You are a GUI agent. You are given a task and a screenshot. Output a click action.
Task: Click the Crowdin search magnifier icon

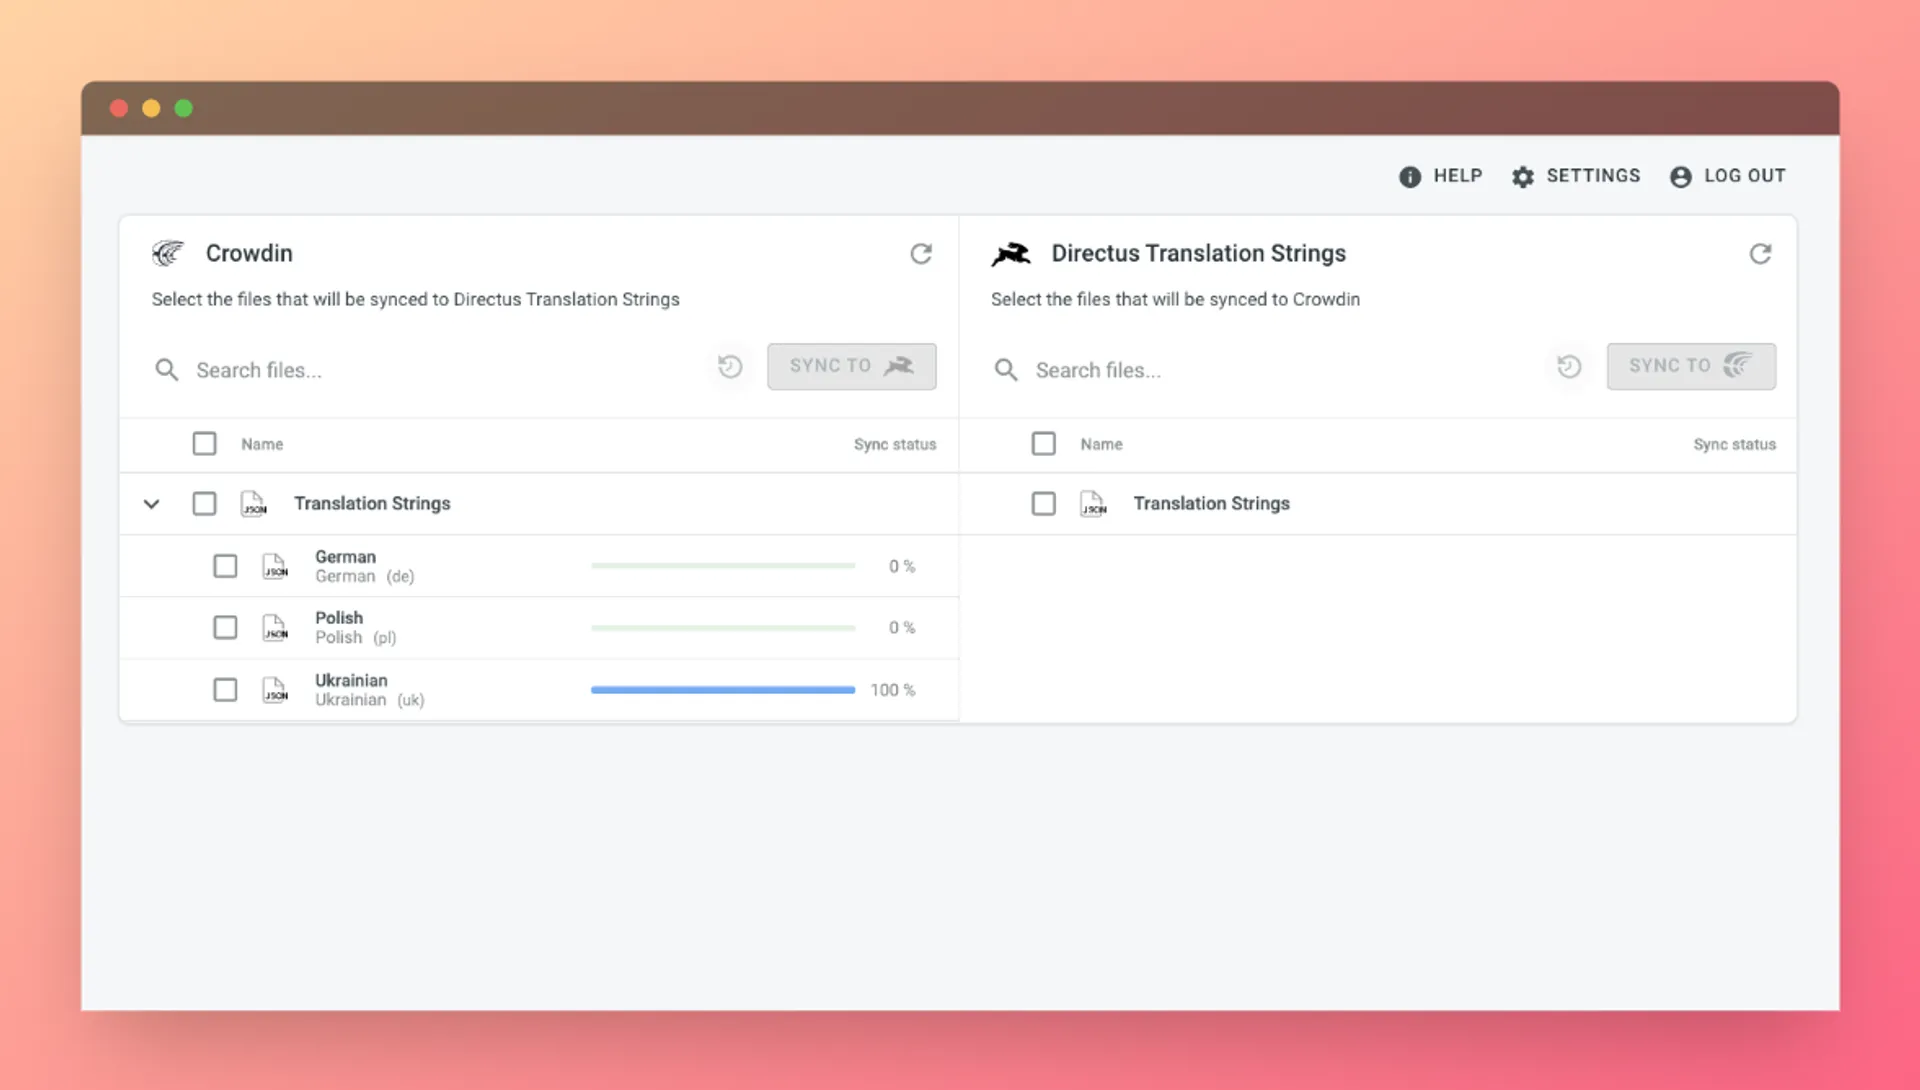coord(167,370)
